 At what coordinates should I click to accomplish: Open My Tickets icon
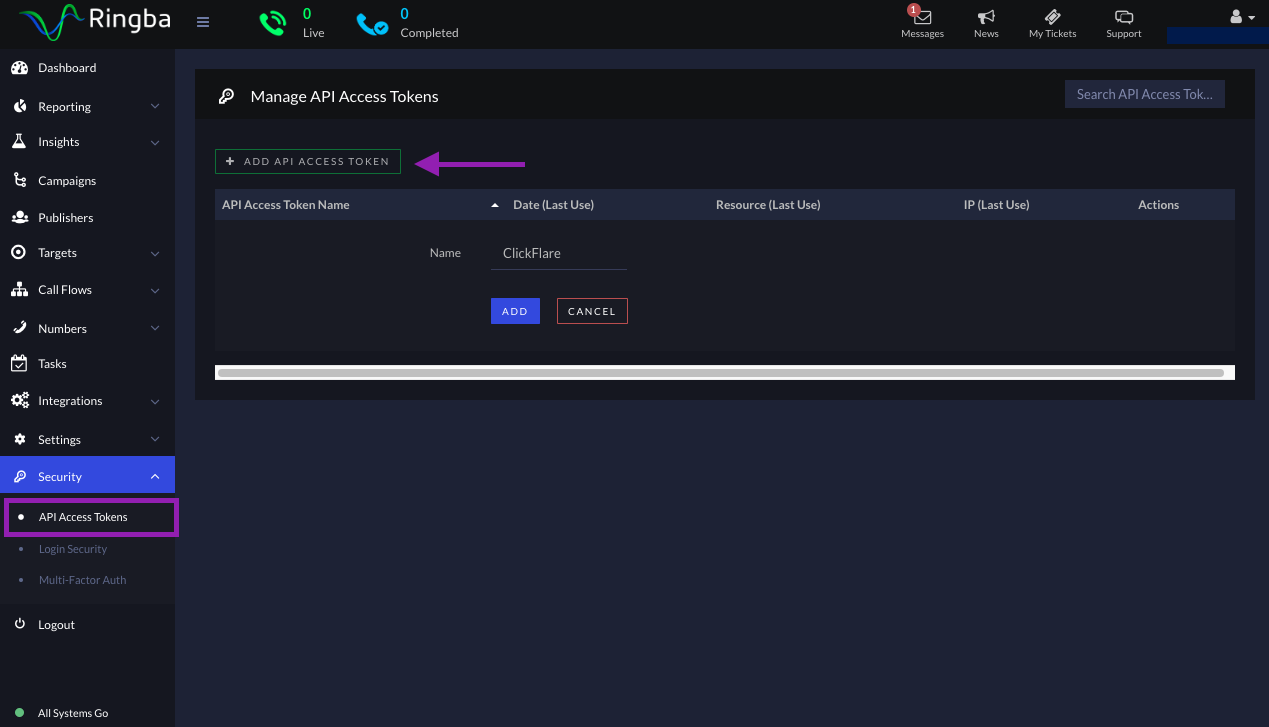(x=1052, y=17)
